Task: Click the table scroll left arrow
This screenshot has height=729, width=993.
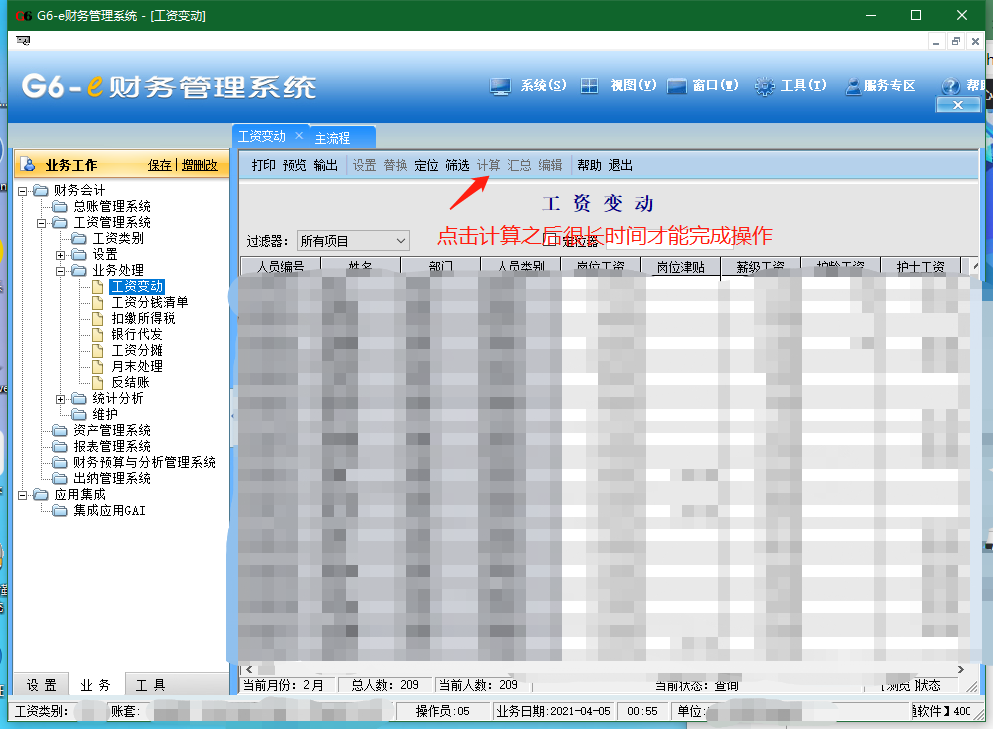Action: (250, 669)
